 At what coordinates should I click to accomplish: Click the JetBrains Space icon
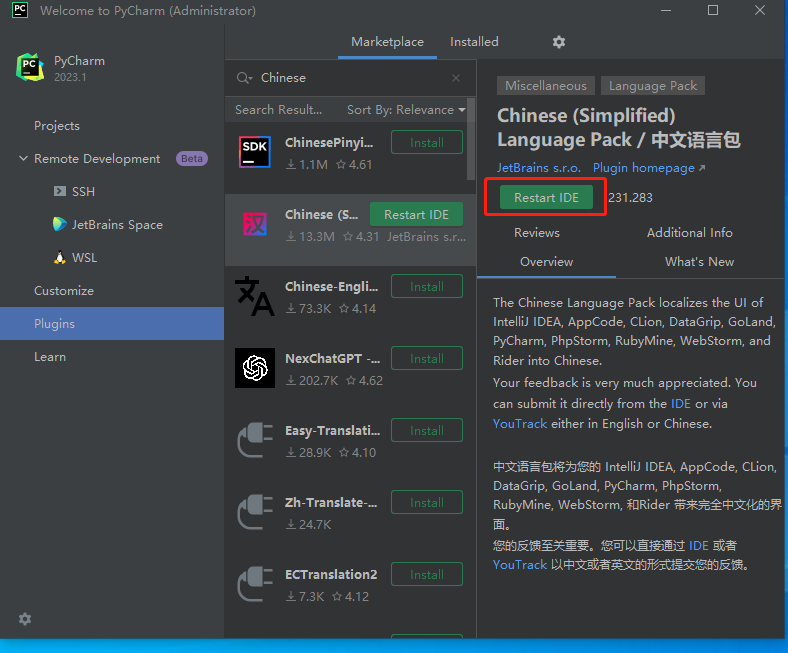[59, 224]
